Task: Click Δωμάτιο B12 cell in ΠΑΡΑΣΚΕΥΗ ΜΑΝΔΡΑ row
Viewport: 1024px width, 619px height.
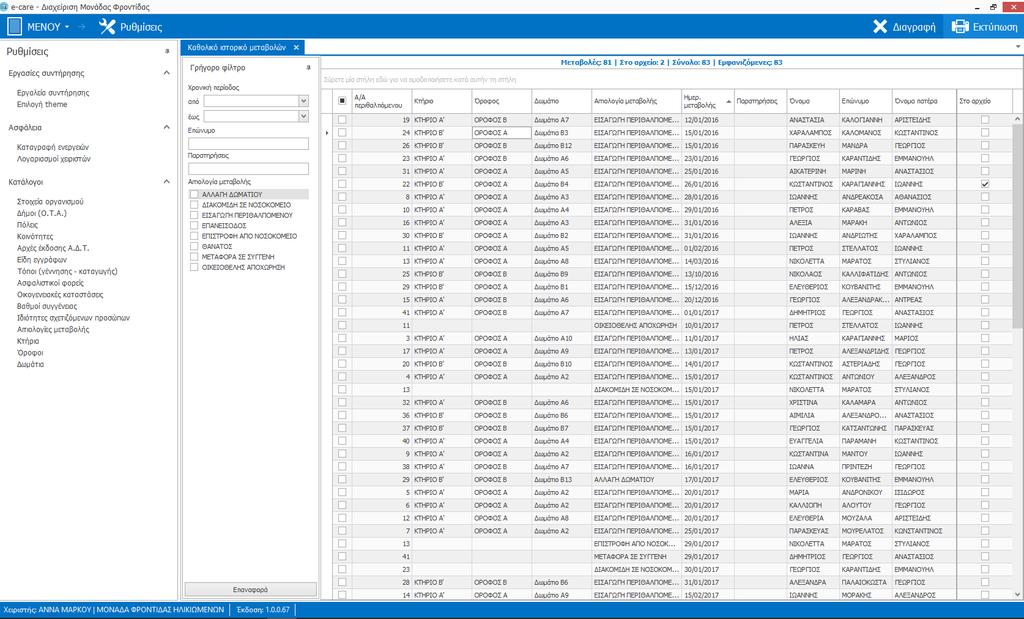Action: [x=561, y=146]
